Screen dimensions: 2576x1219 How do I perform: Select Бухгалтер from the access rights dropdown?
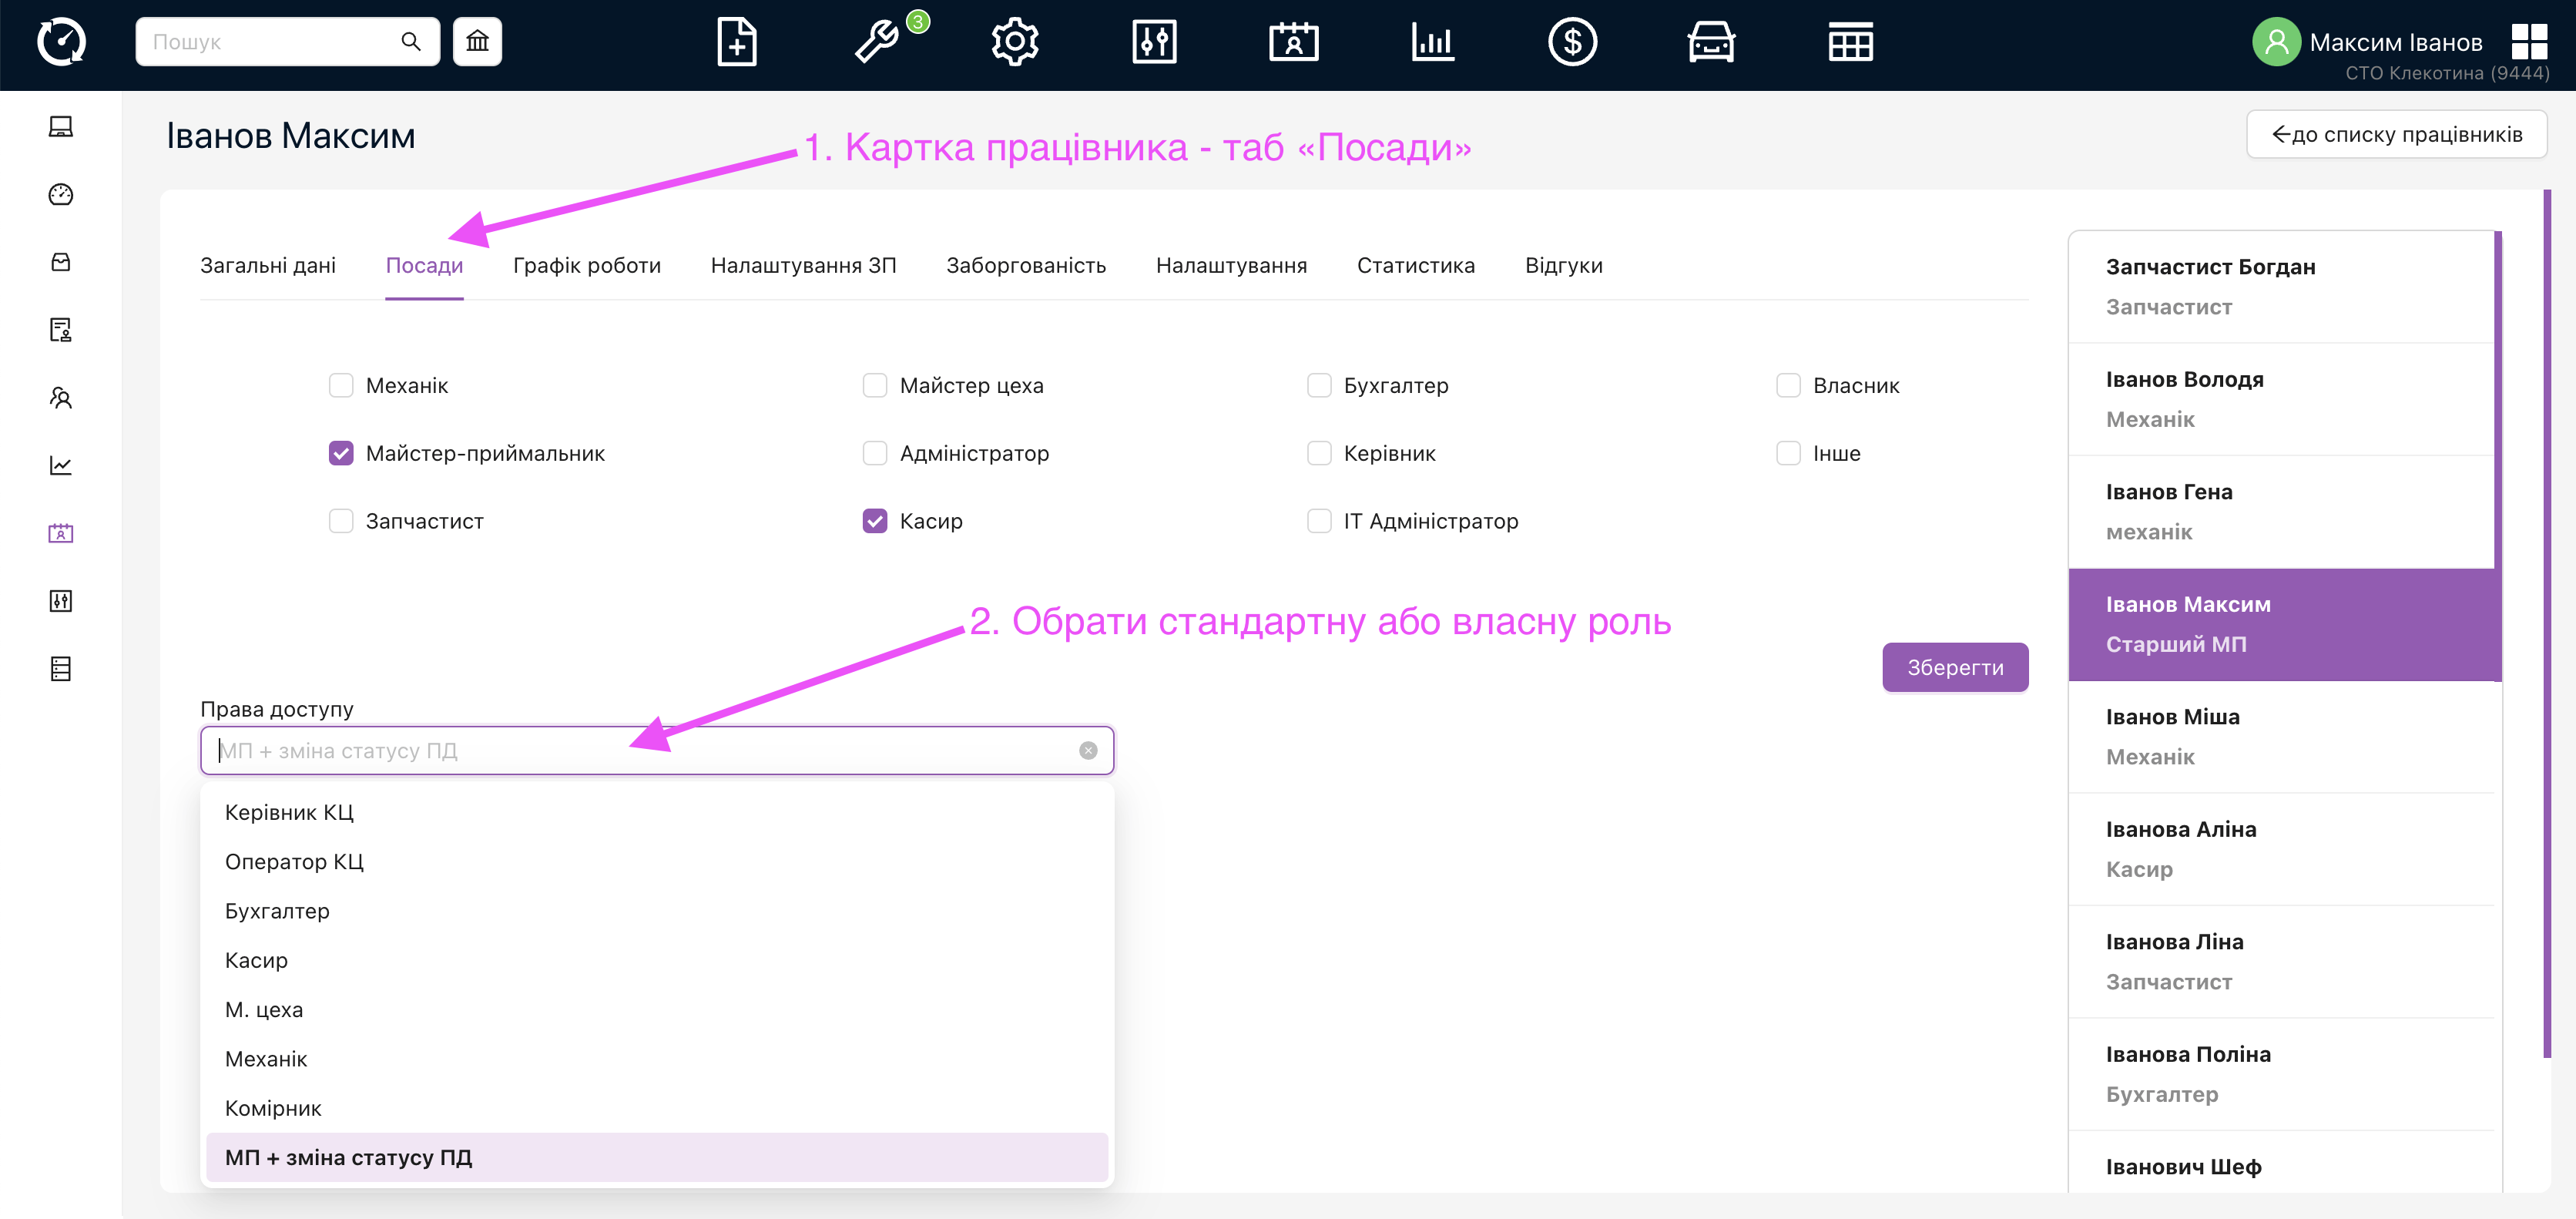click(277, 911)
